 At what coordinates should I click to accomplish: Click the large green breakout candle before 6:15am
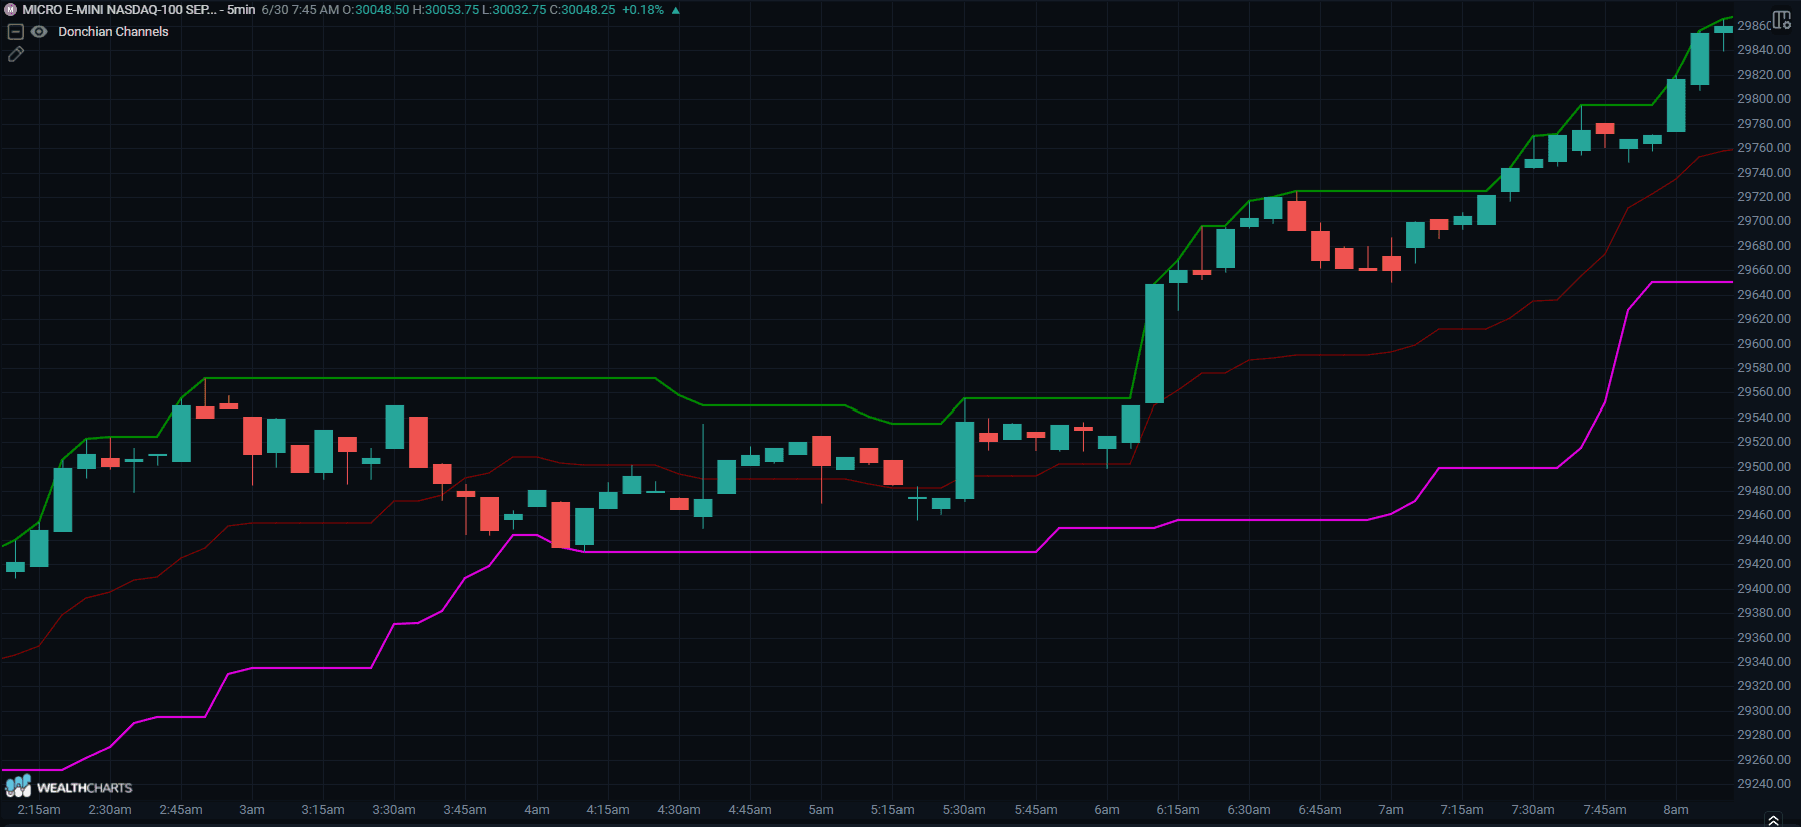click(x=1154, y=343)
